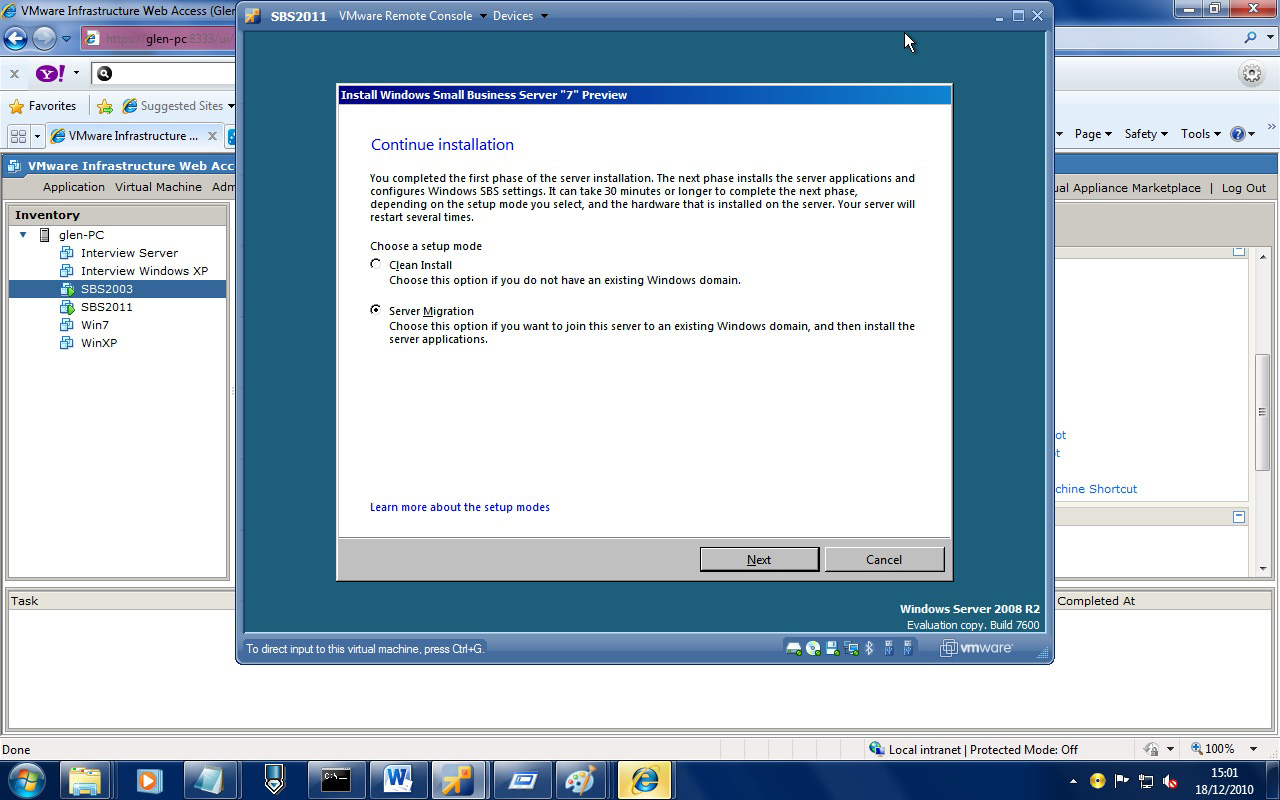Collapse the glen-PC inventory tree
The width and height of the screenshot is (1280, 800).
tap(22, 234)
